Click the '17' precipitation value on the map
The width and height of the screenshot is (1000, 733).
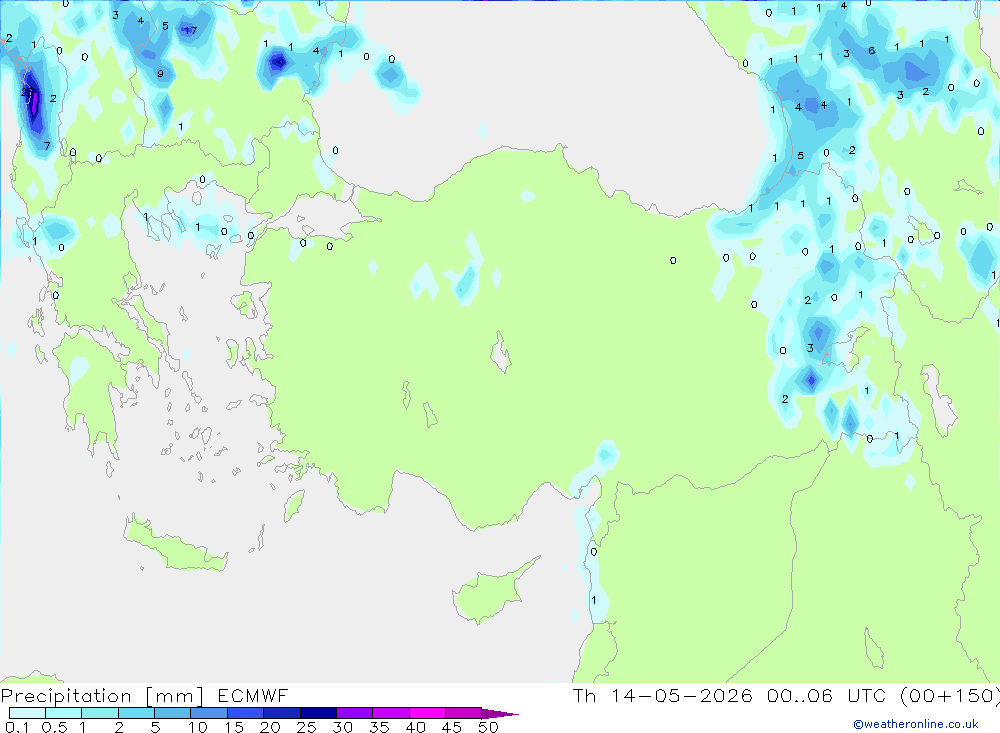tap(190, 30)
